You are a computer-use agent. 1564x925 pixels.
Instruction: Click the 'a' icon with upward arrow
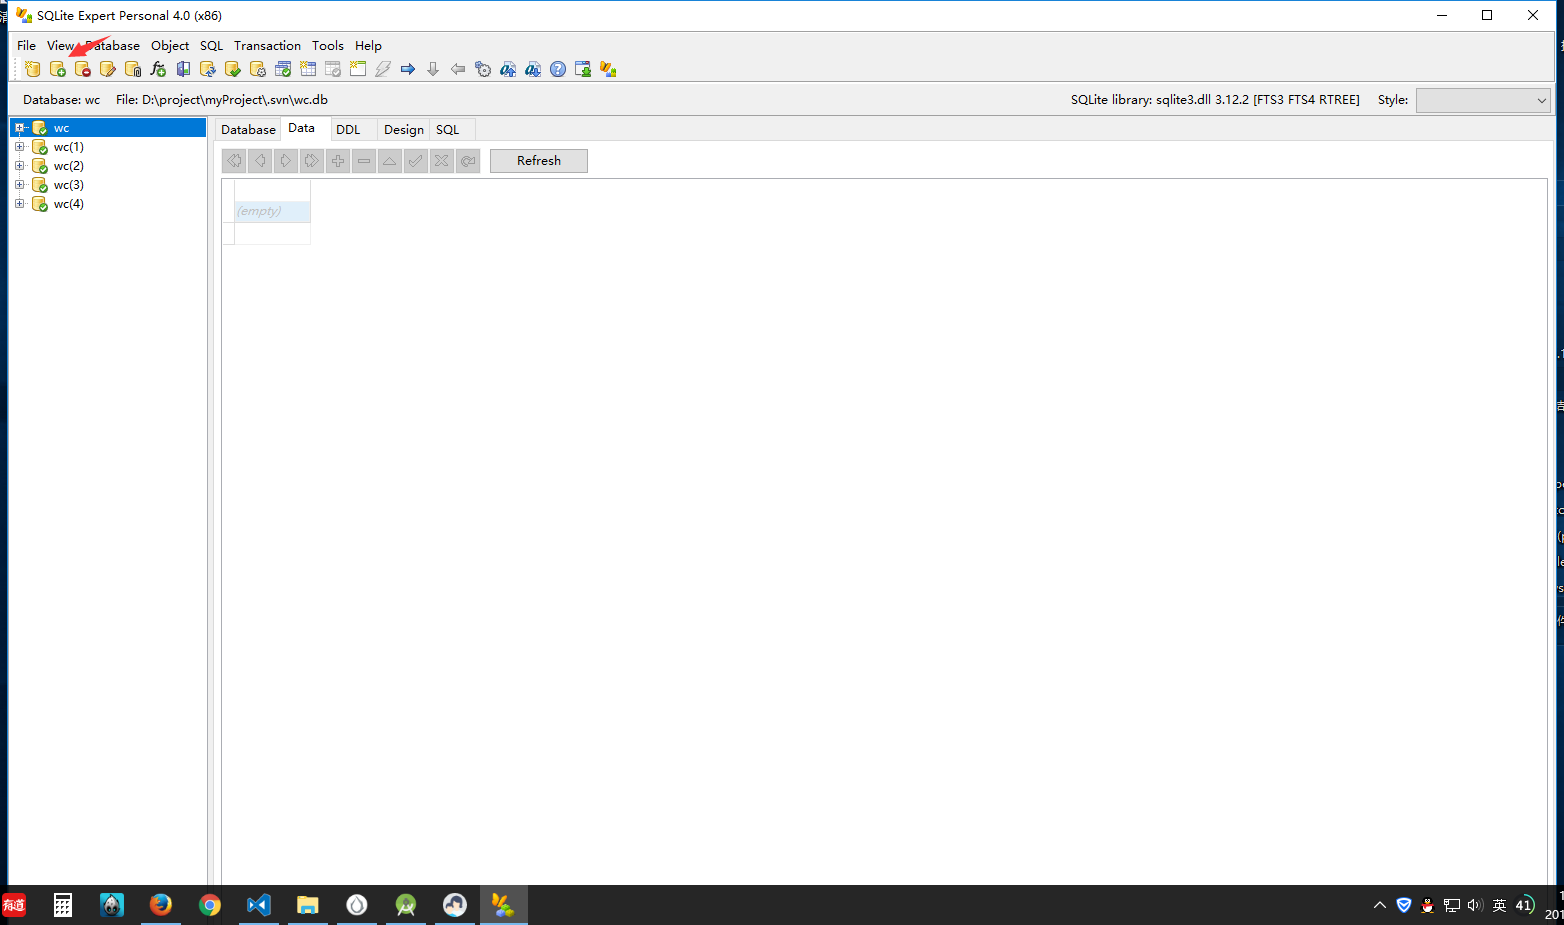click(x=508, y=69)
